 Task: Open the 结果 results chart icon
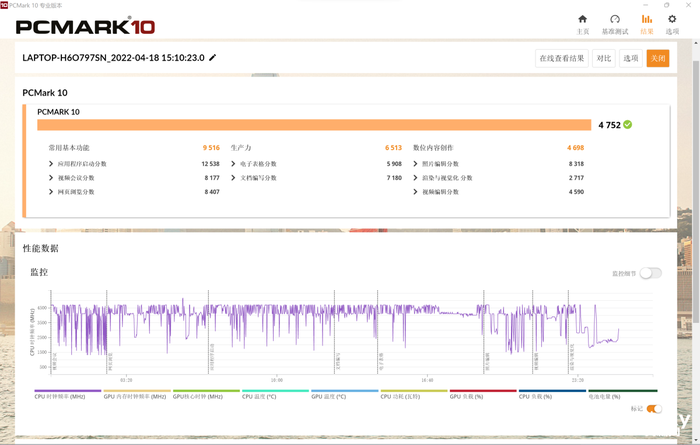tap(647, 19)
